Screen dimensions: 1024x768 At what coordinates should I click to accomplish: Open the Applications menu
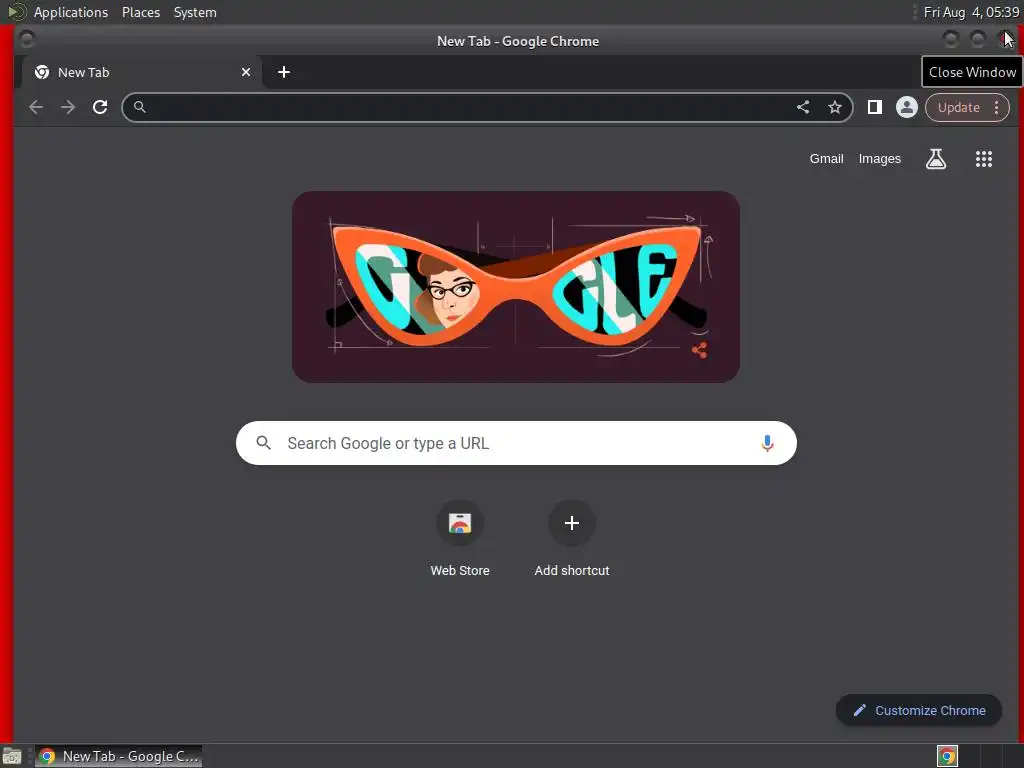pyautogui.click(x=71, y=12)
